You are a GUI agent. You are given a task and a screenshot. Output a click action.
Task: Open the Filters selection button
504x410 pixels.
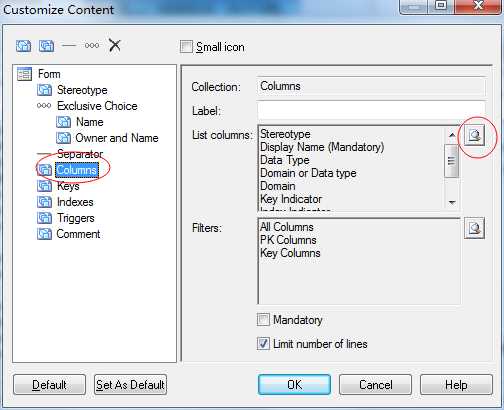[x=474, y=228]
